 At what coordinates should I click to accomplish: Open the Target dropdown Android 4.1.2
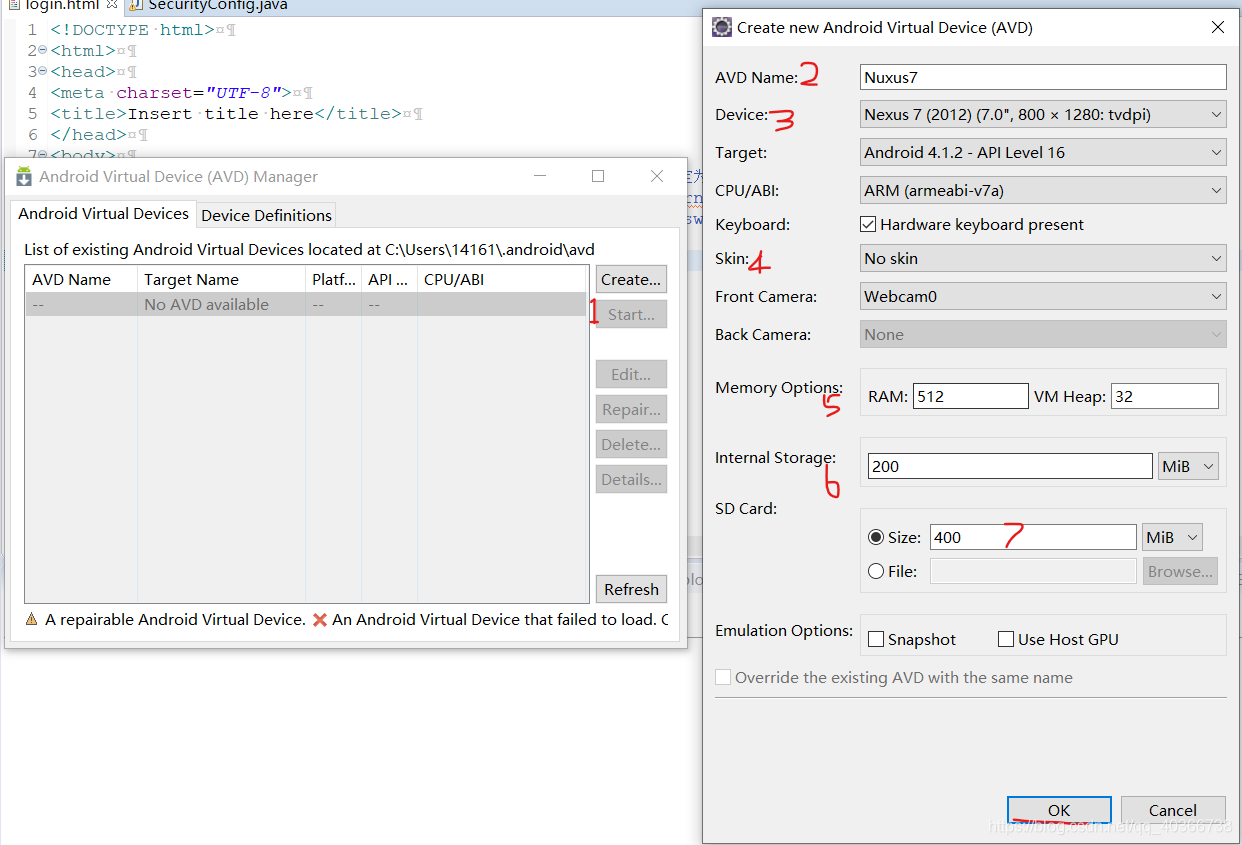pos(1043,152)
